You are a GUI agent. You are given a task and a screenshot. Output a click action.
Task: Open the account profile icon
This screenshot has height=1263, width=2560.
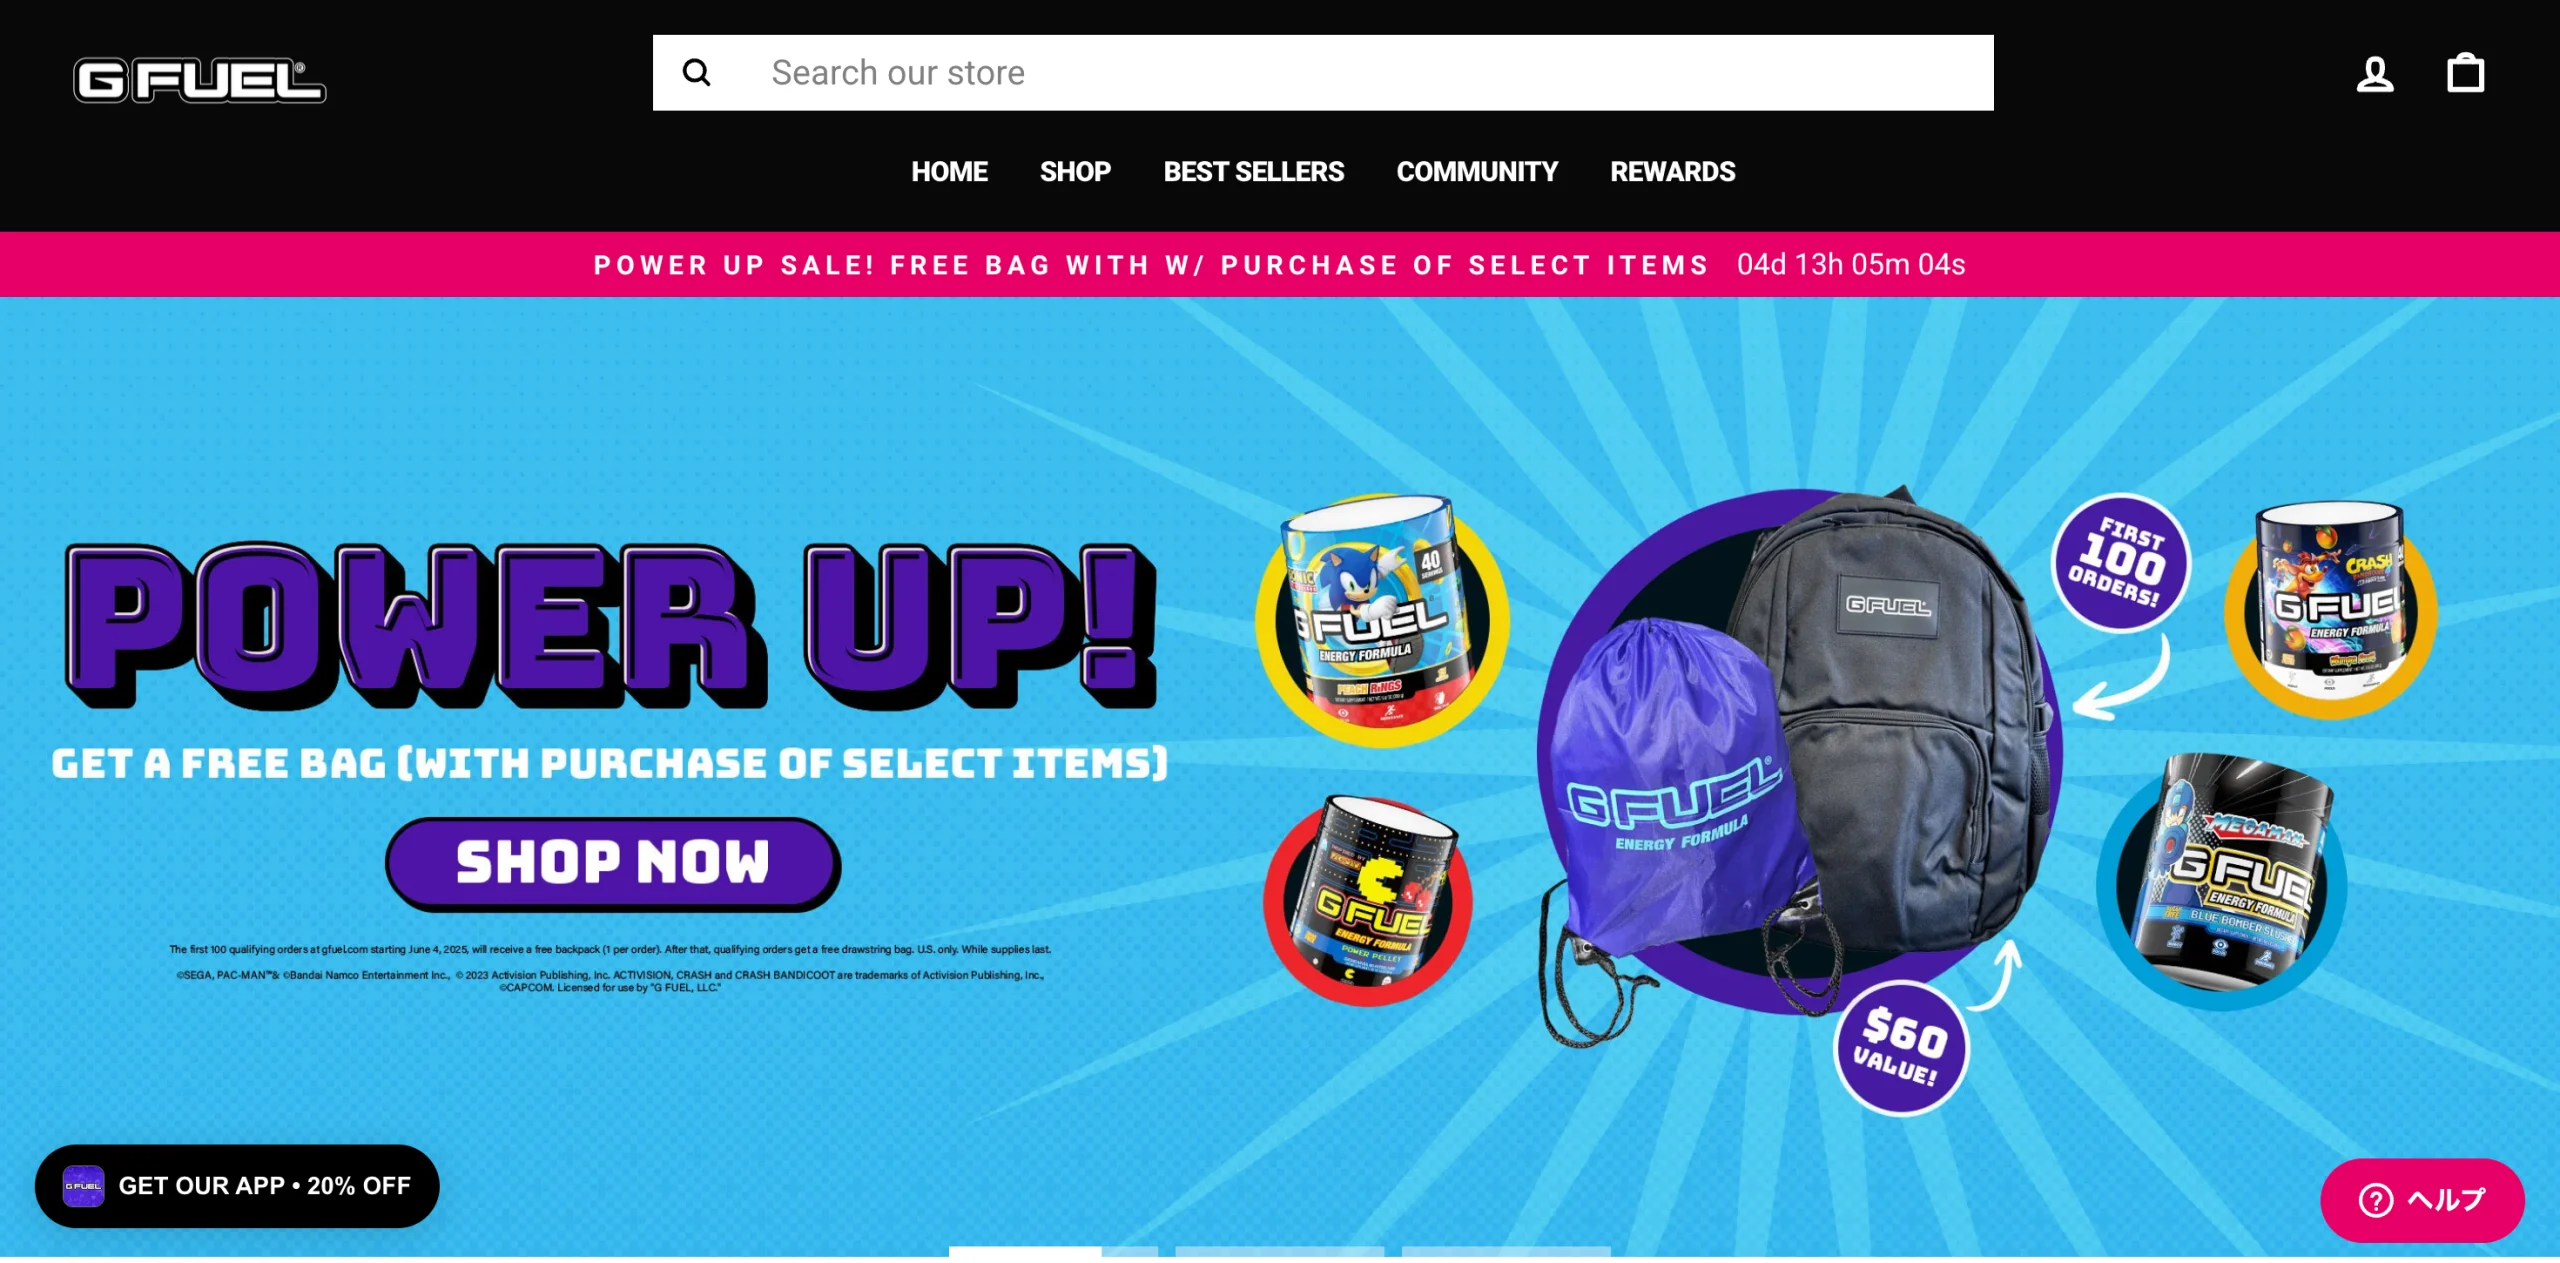tap(2375, 74)
